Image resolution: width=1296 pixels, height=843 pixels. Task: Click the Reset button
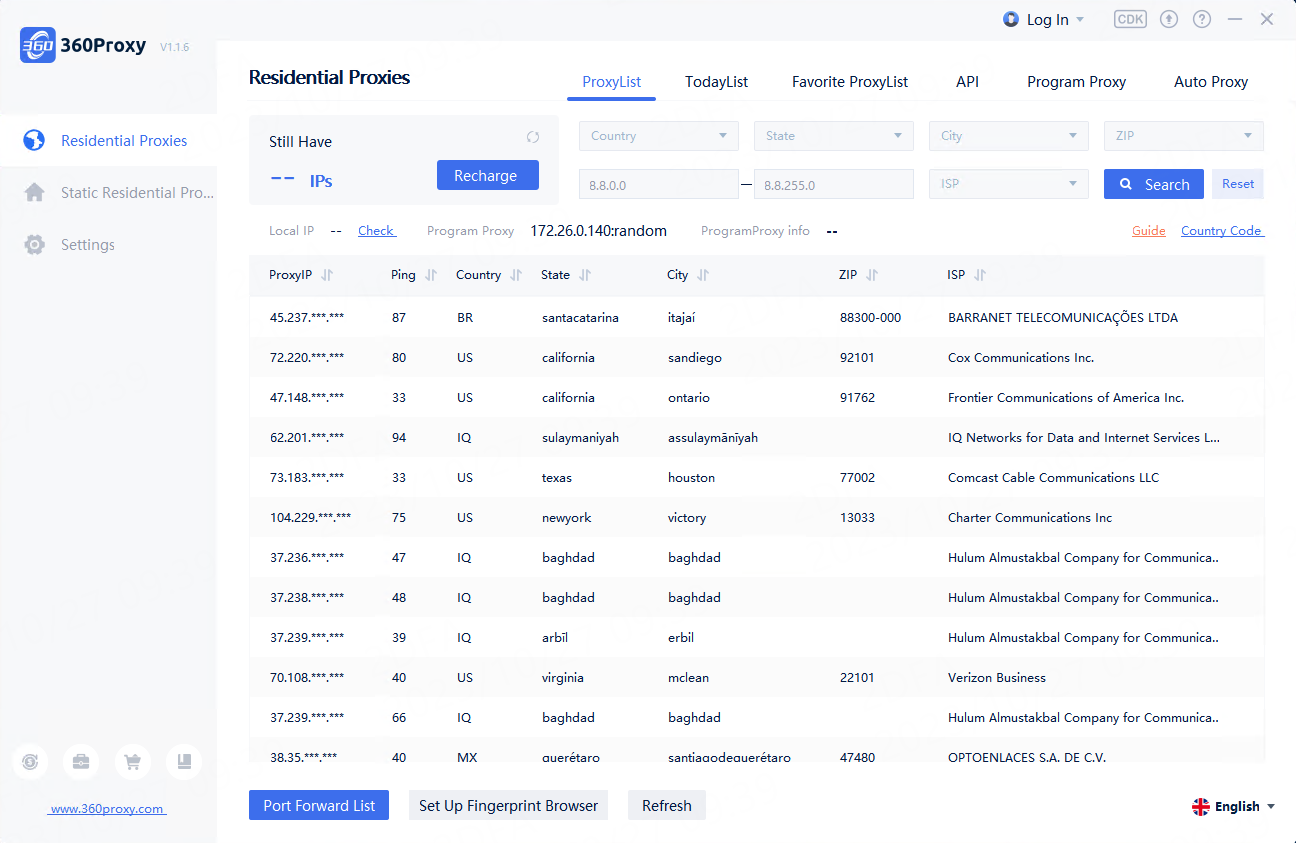point(1238,184)
